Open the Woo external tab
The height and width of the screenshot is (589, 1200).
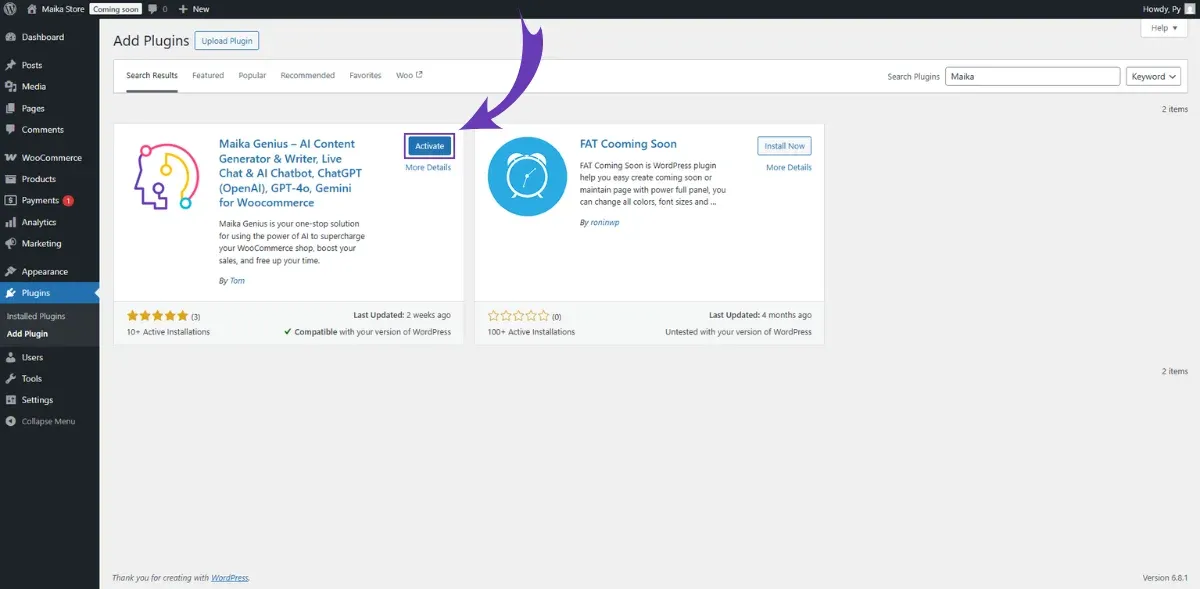(409, 76)
